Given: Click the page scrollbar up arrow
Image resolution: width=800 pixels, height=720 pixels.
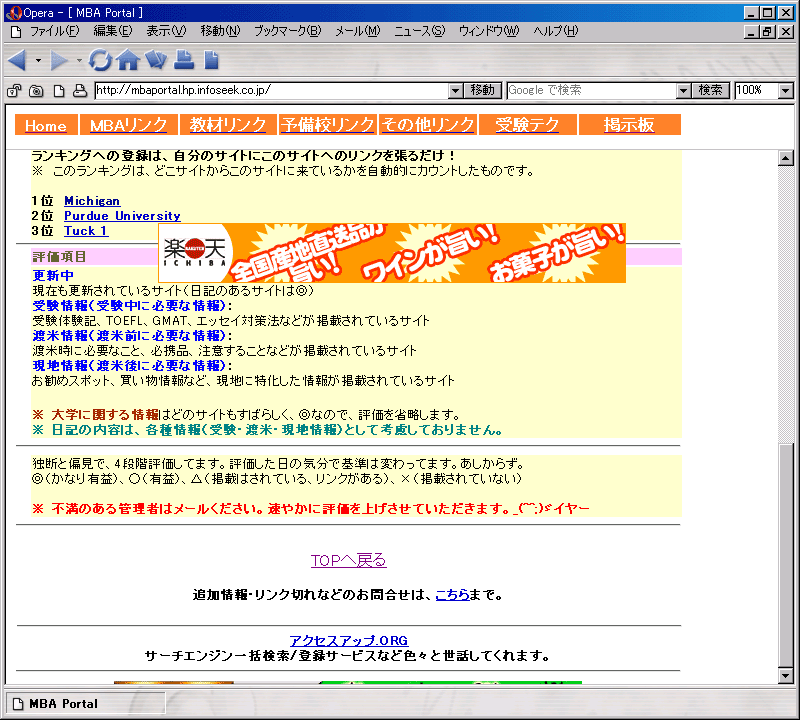Looking at the screenshot, I should pos(786,158).
